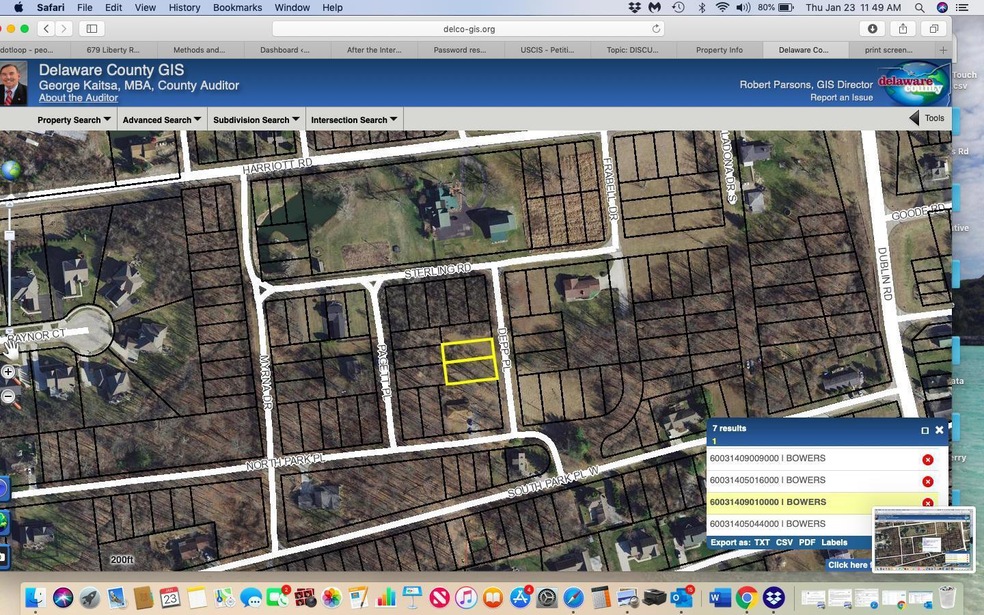
Task: Open the Bookmarks menu in menu bar
Action: (235, 7)
